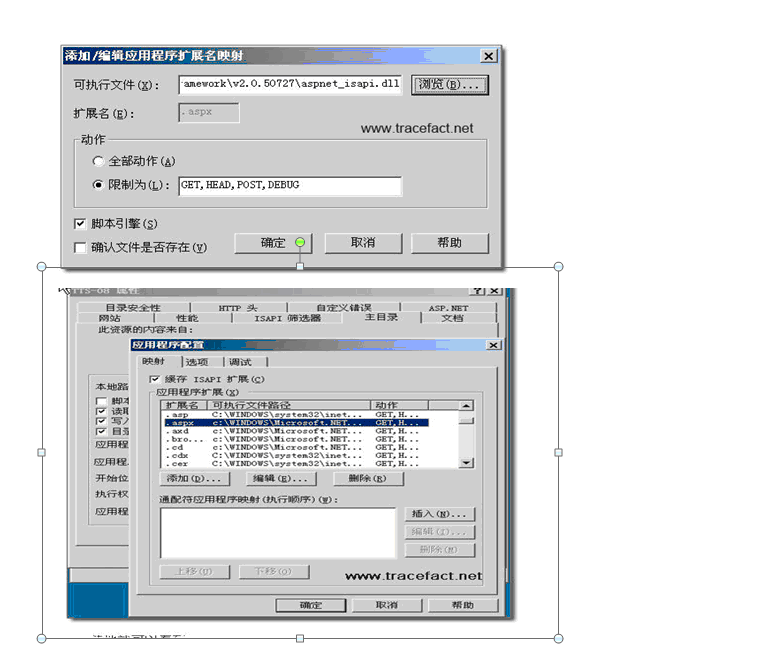Click 确定 in extension mapping dialog

click(x=273, y=243)
